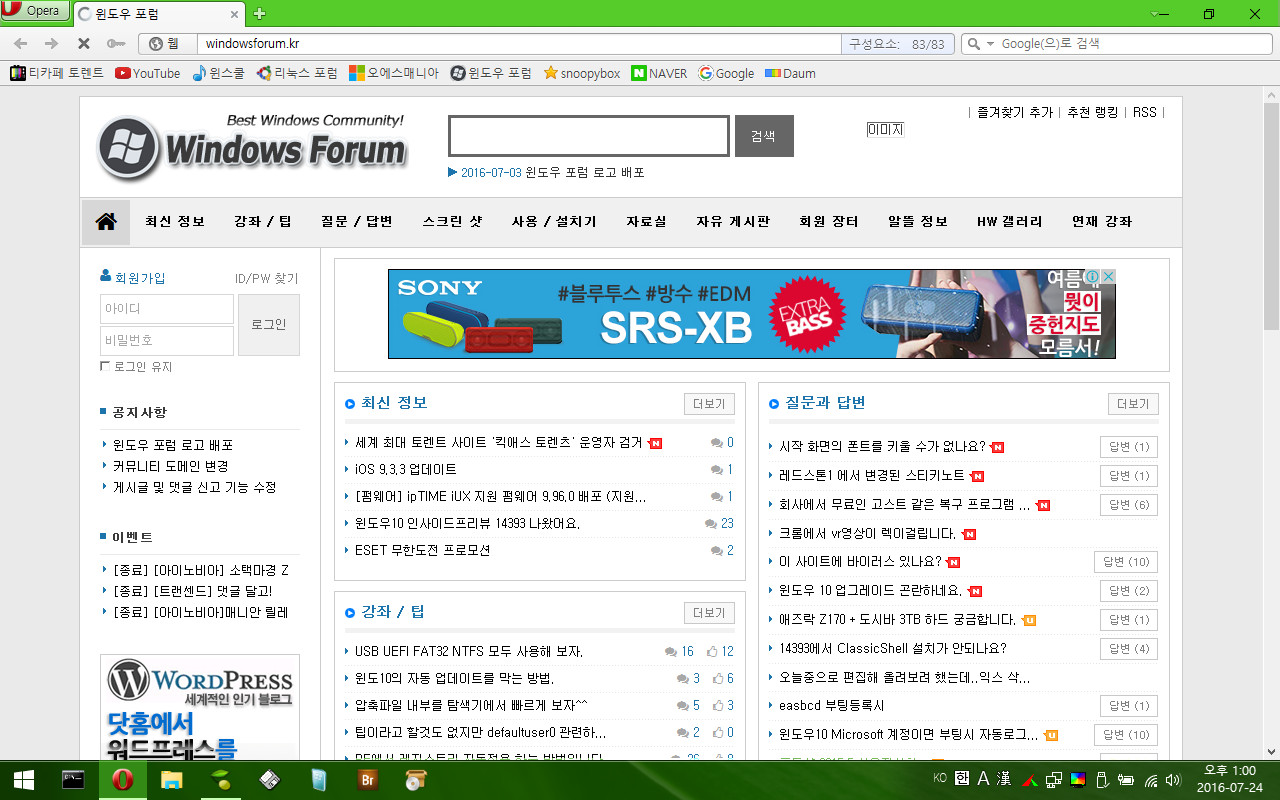Click 답변 (6) next to 회사에서 무료인 고스트 같은 복구 프로그램

tap(1128, 505)
